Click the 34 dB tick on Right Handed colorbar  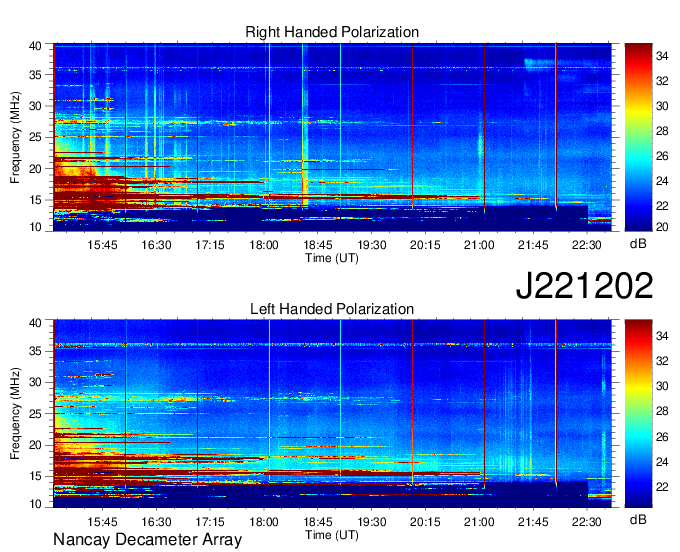point(662,56)
